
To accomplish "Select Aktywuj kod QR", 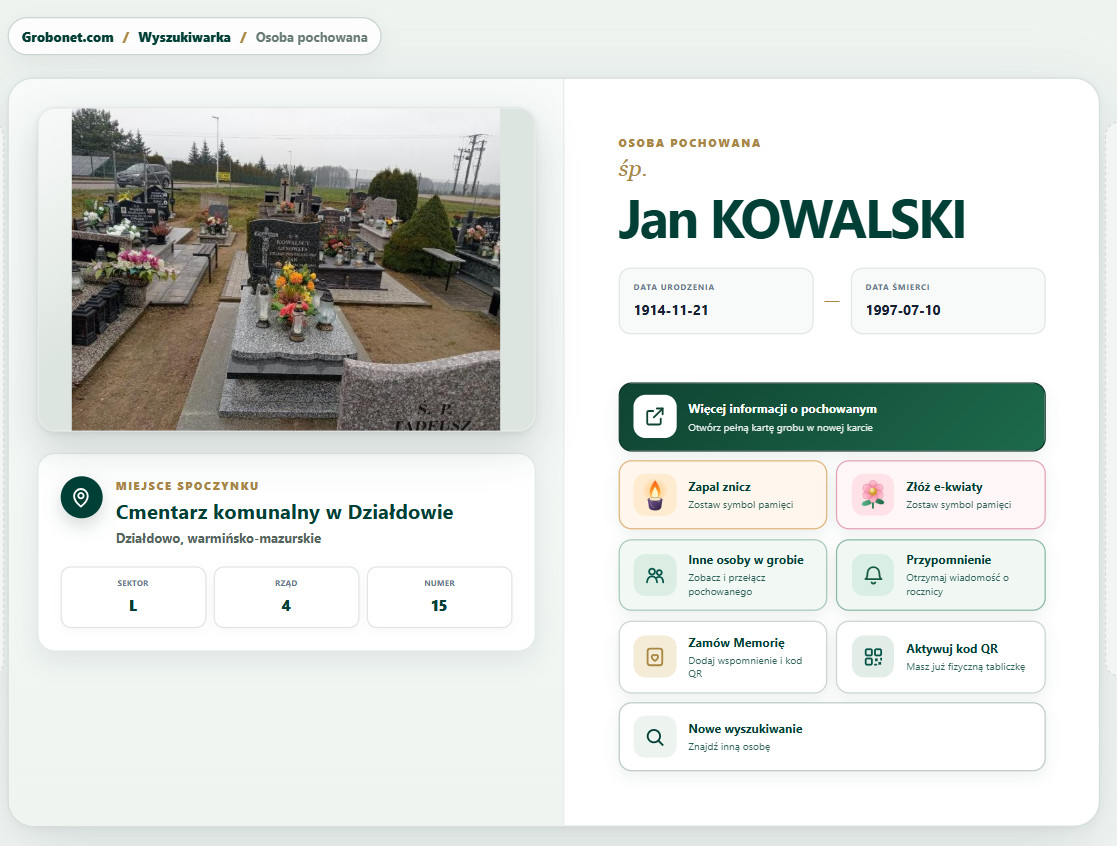I will point(940,657).
